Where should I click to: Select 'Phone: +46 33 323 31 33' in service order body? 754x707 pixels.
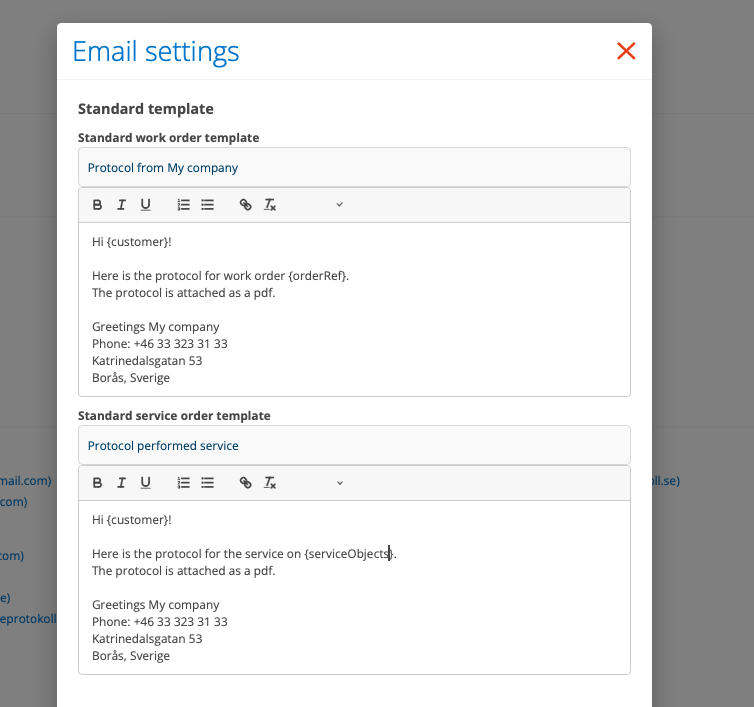160,622
